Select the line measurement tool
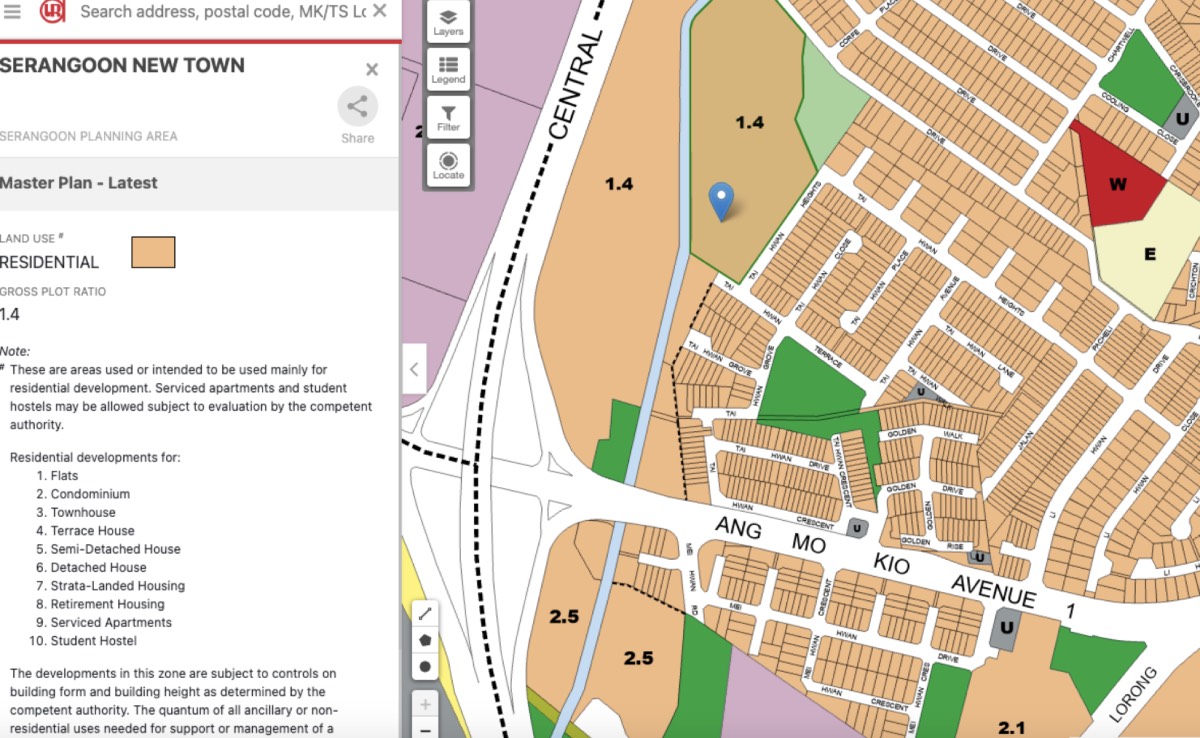The image size is (1200, 738). 425,613
